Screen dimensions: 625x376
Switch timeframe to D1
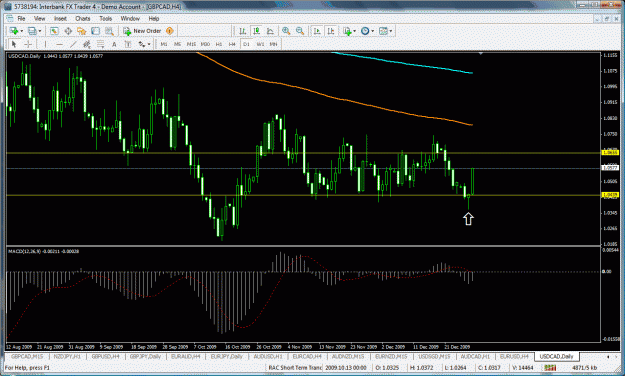pos(246,44)
